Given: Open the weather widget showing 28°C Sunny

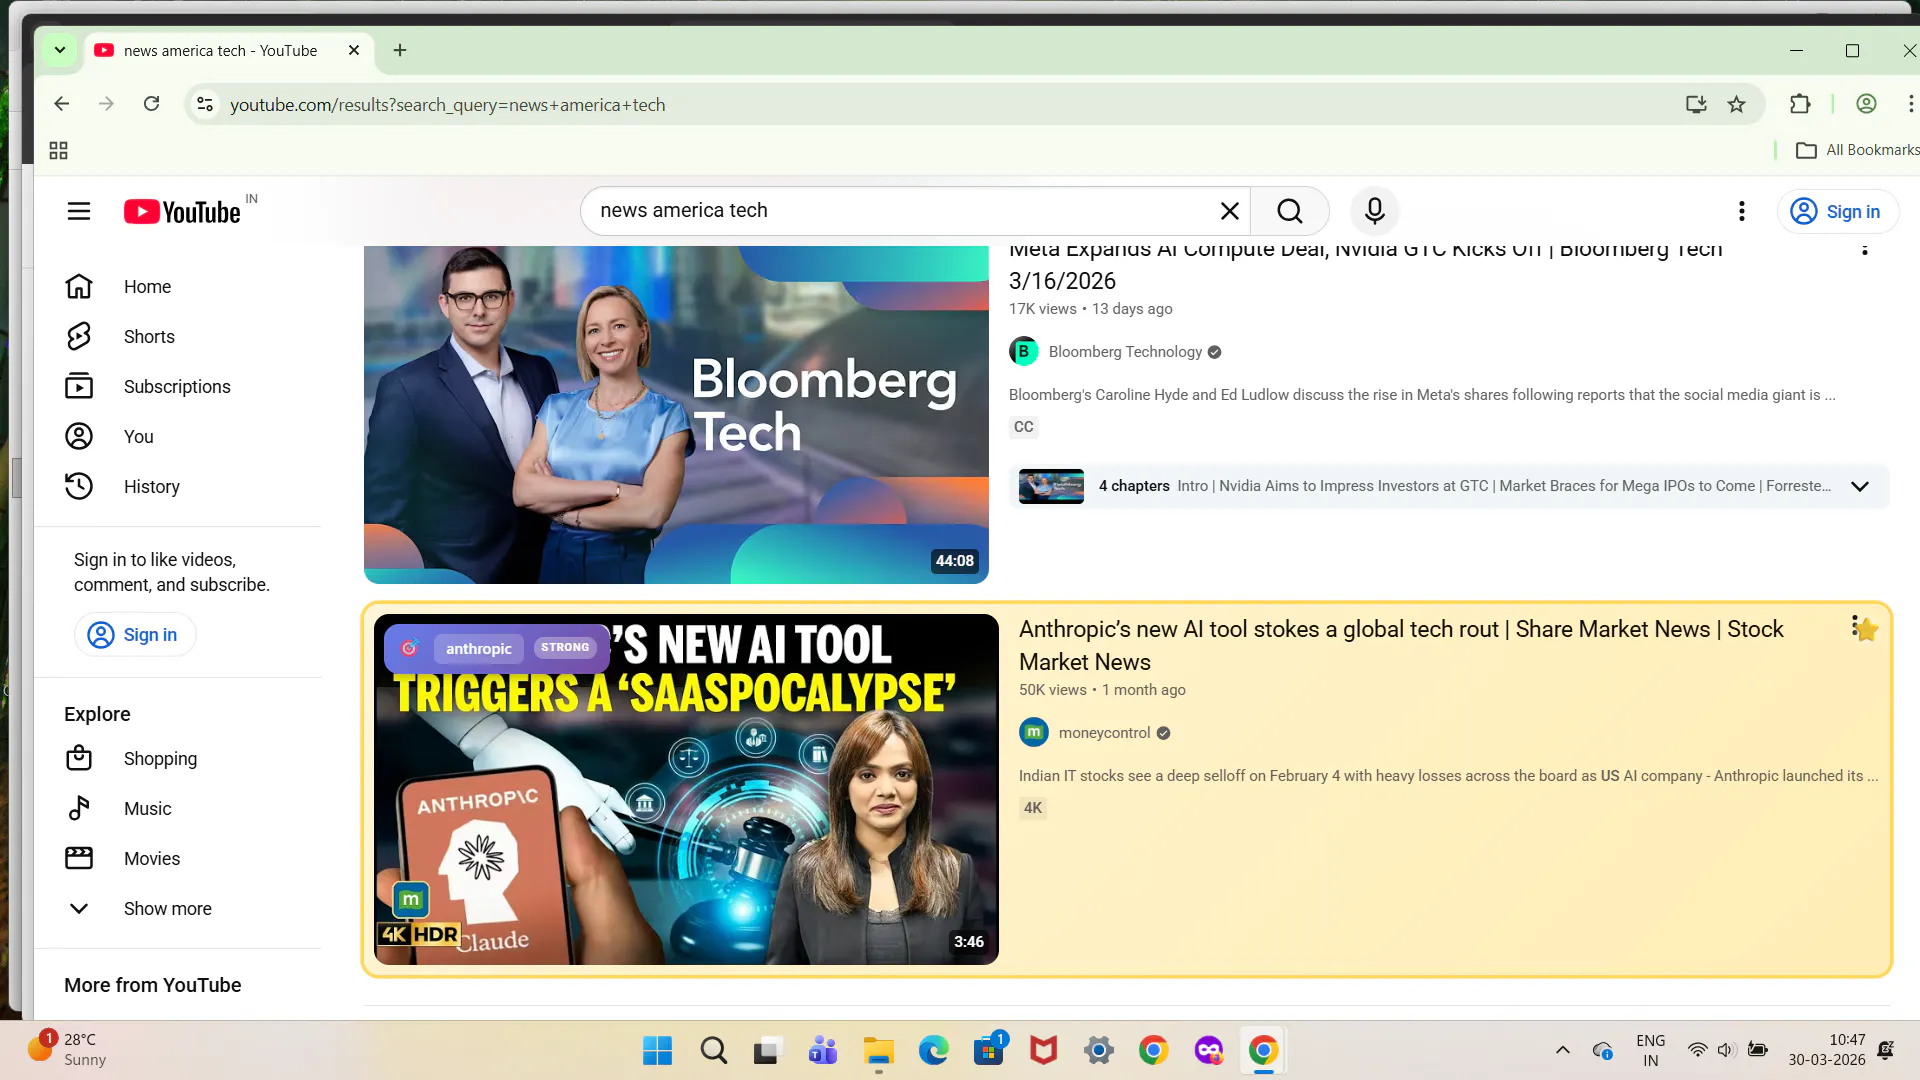Looking at the screenshot, I should (x=68, y=1050).
